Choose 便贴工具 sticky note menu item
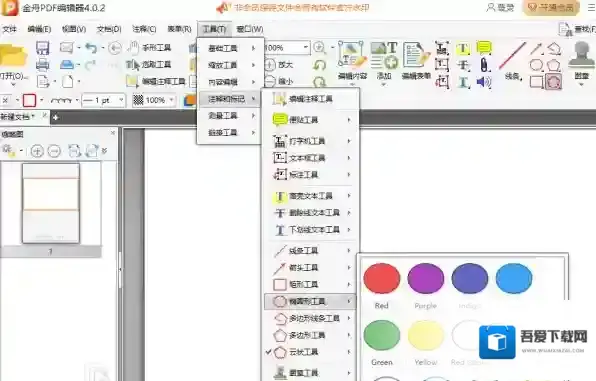The width and height of the screenshot is (596, 381). (x=309, y=120)
